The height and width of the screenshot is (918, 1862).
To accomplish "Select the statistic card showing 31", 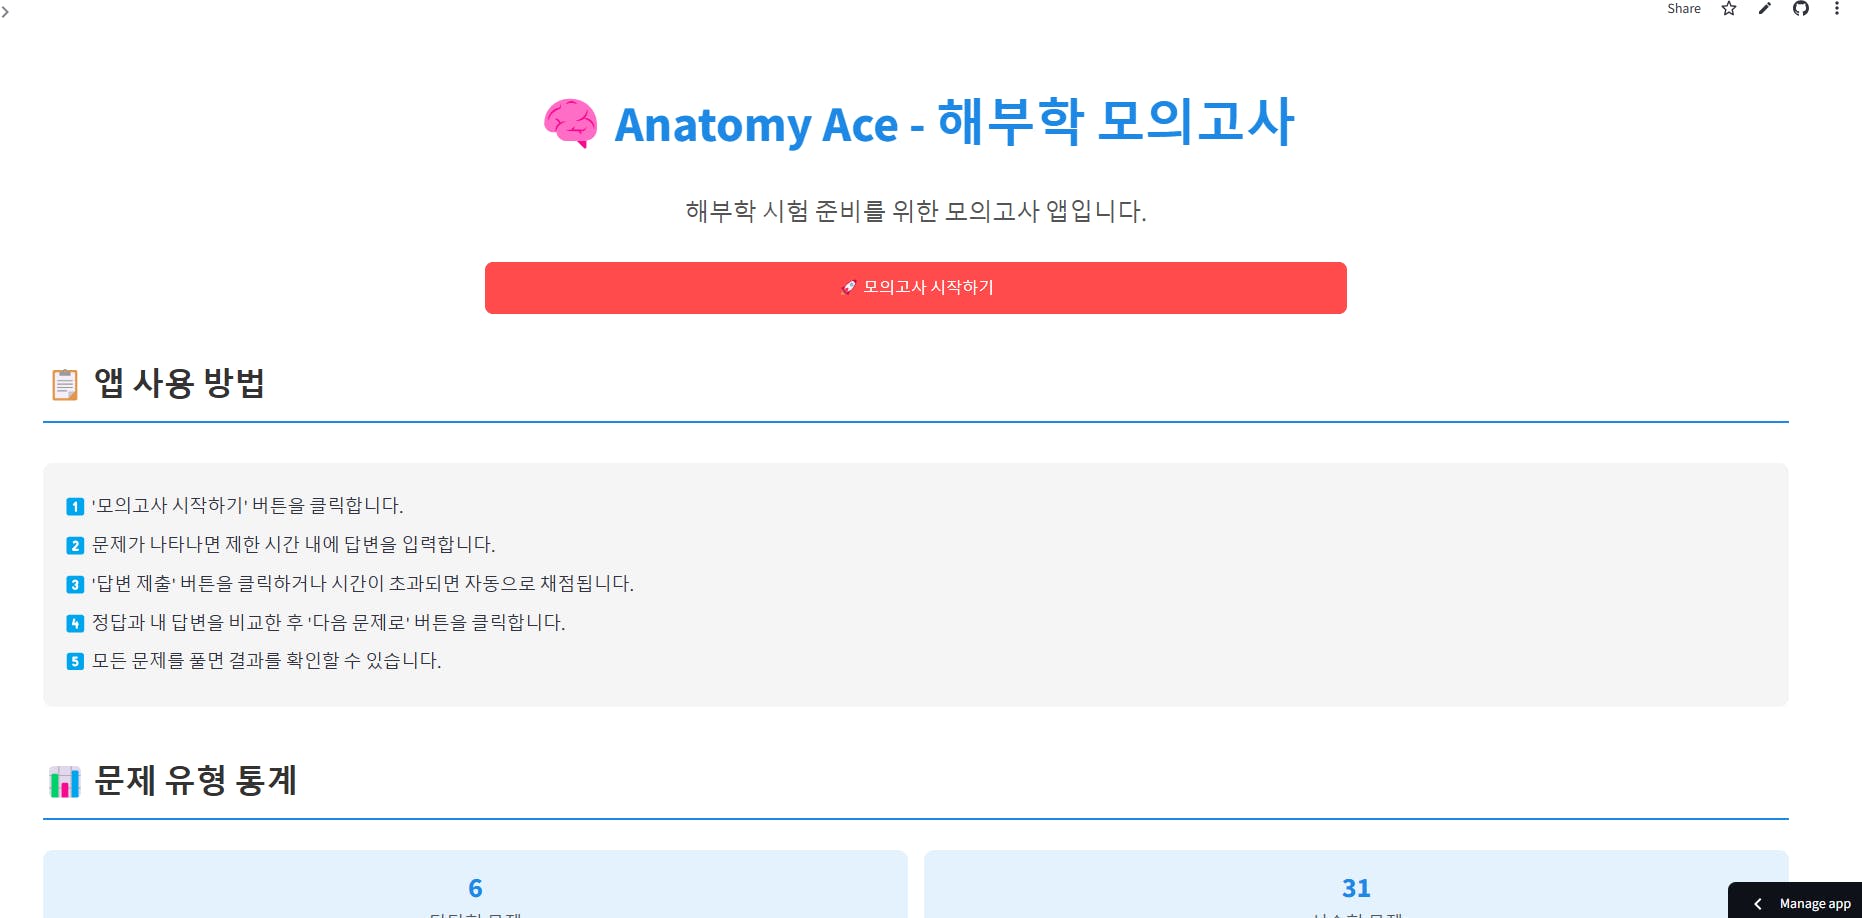I will click(1355, 887).
